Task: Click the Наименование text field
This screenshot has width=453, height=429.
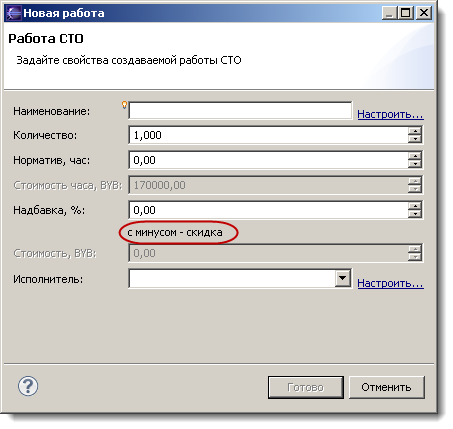Action: (x=240, y=110)
